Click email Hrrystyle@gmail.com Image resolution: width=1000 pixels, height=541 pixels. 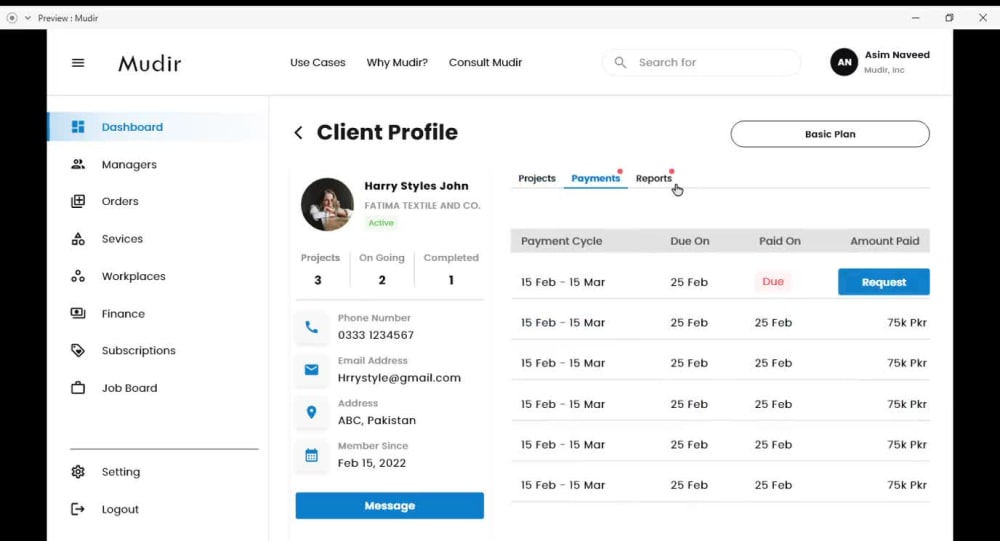(399, 378)
